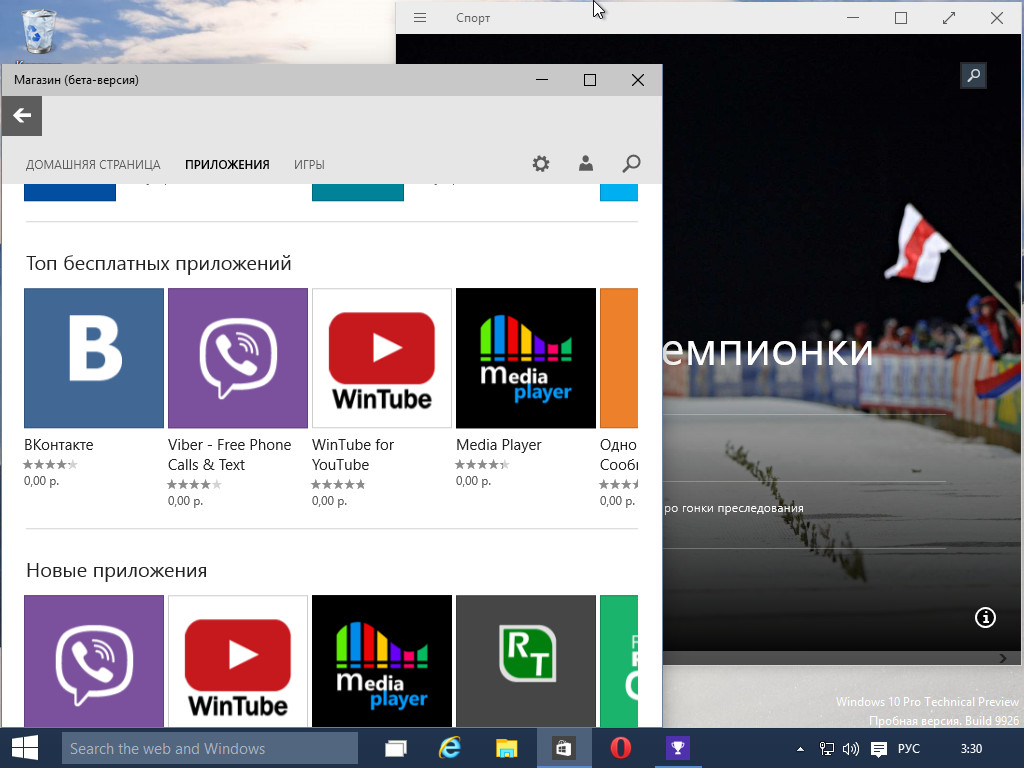Image resolution: width=1024 pixels, height=768 pixels.
Task: Show hidden system tray icons
Action: click(x=800, y=749)
